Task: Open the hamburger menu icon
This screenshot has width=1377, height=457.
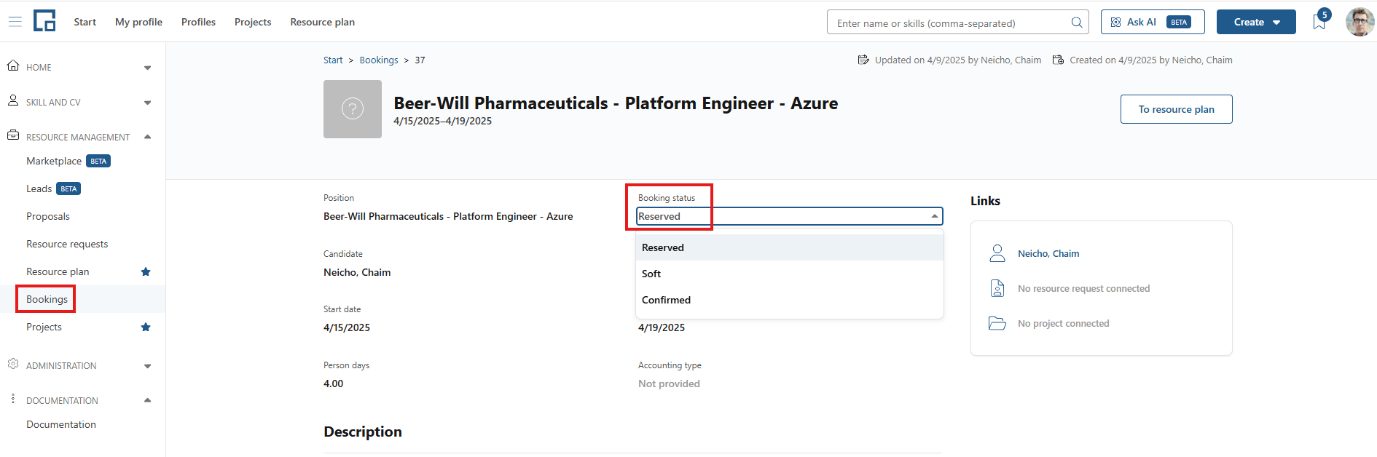Action: pos(15,22)
